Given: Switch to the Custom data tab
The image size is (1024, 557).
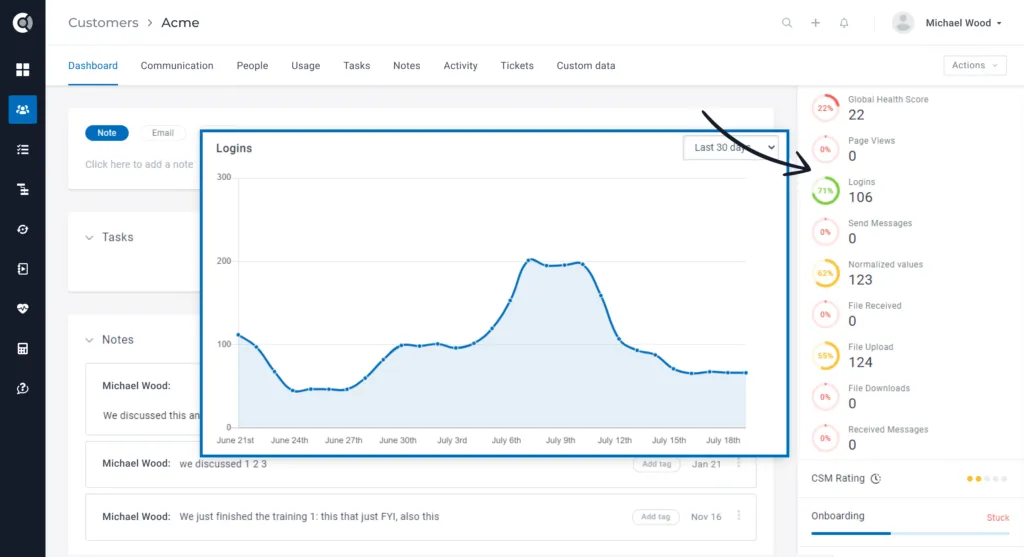Looking at the screenshot, I should [586, 65].
